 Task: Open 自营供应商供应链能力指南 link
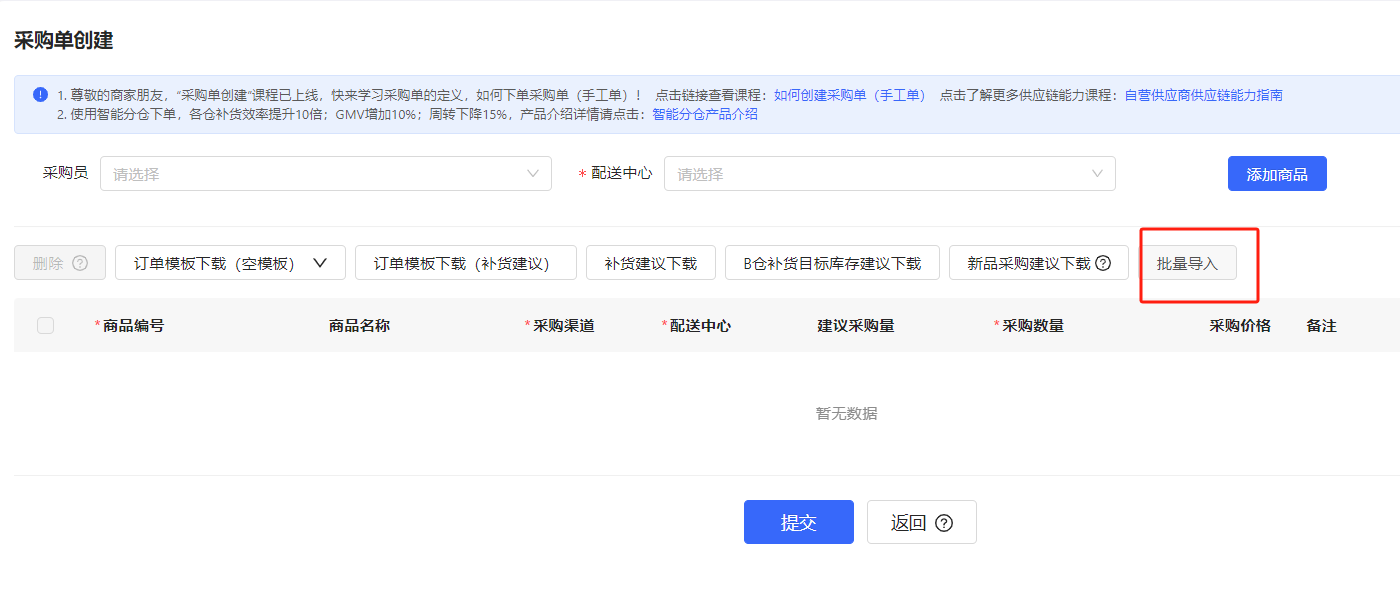coord(1203,95)
